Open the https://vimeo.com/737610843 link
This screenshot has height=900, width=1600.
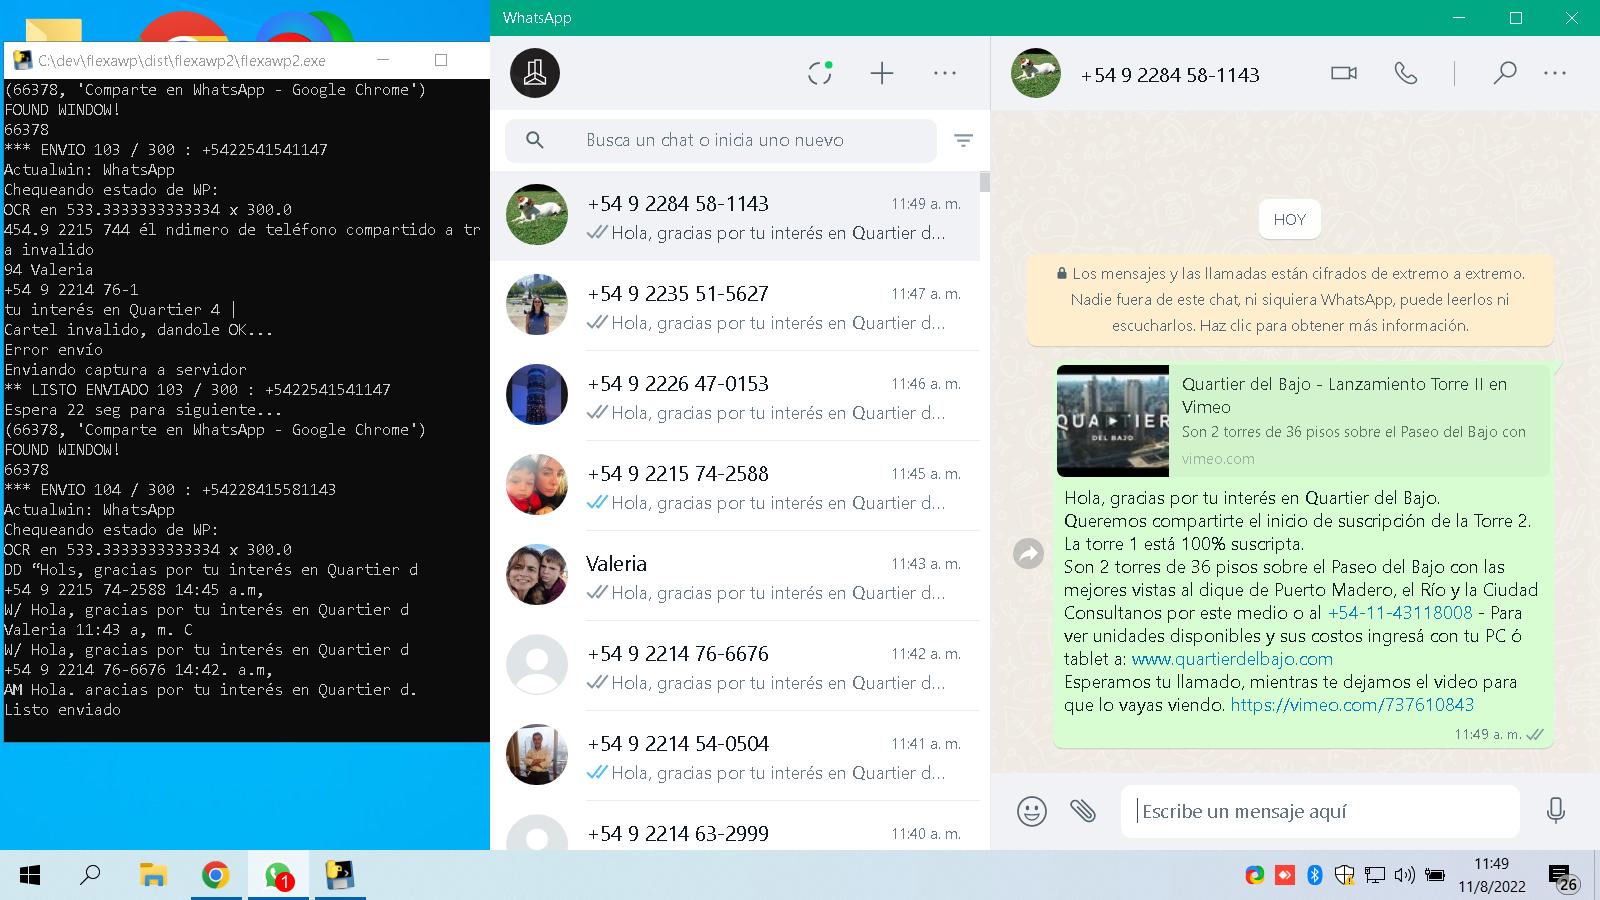click(x=1352, y=705)
